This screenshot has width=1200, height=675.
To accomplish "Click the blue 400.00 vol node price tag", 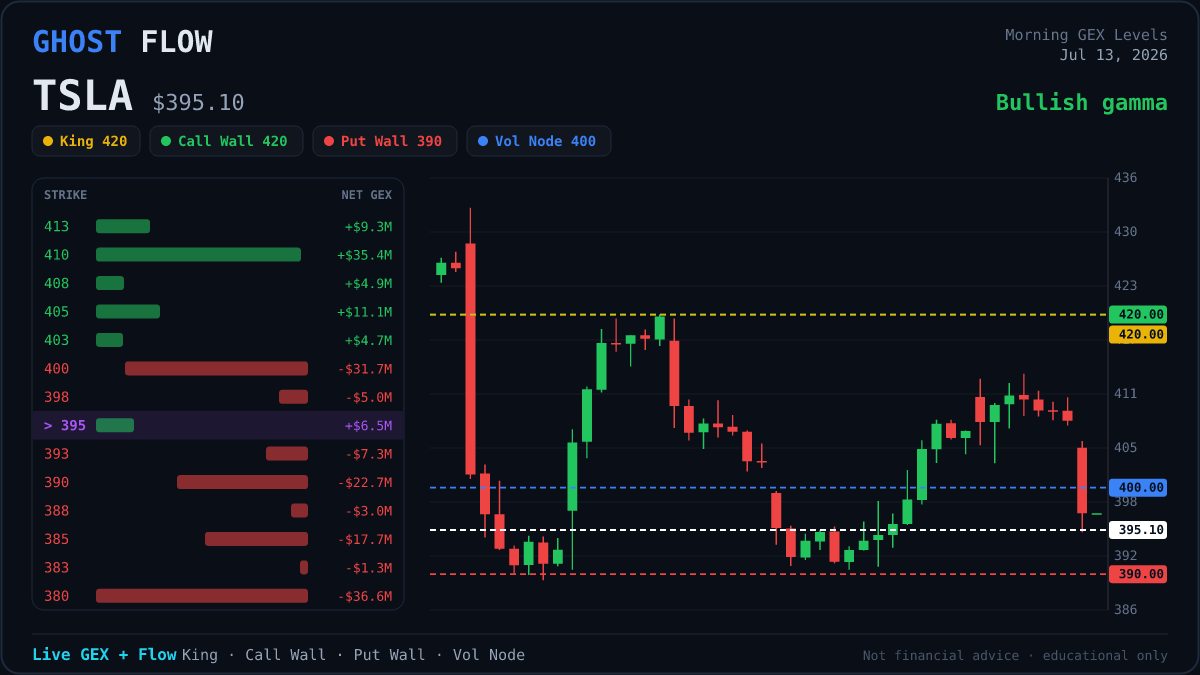I will (x=1138, y=488).
